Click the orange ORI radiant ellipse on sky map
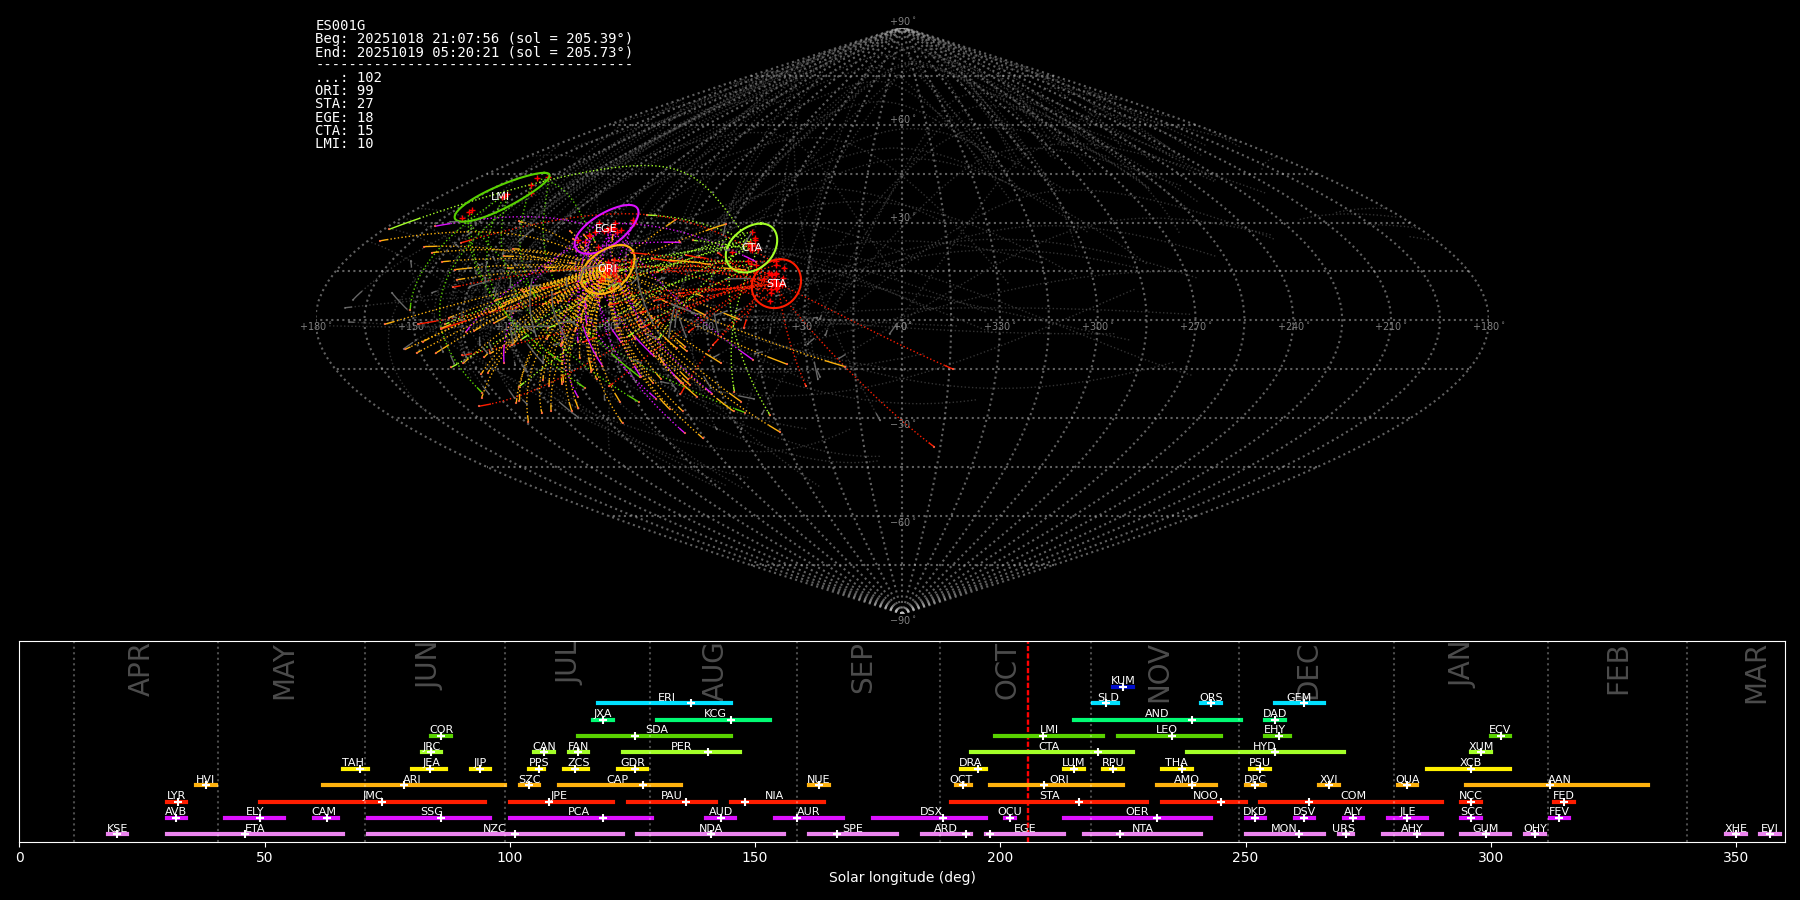This screenshot has height=900, width=1800. (x=608, y=269)
